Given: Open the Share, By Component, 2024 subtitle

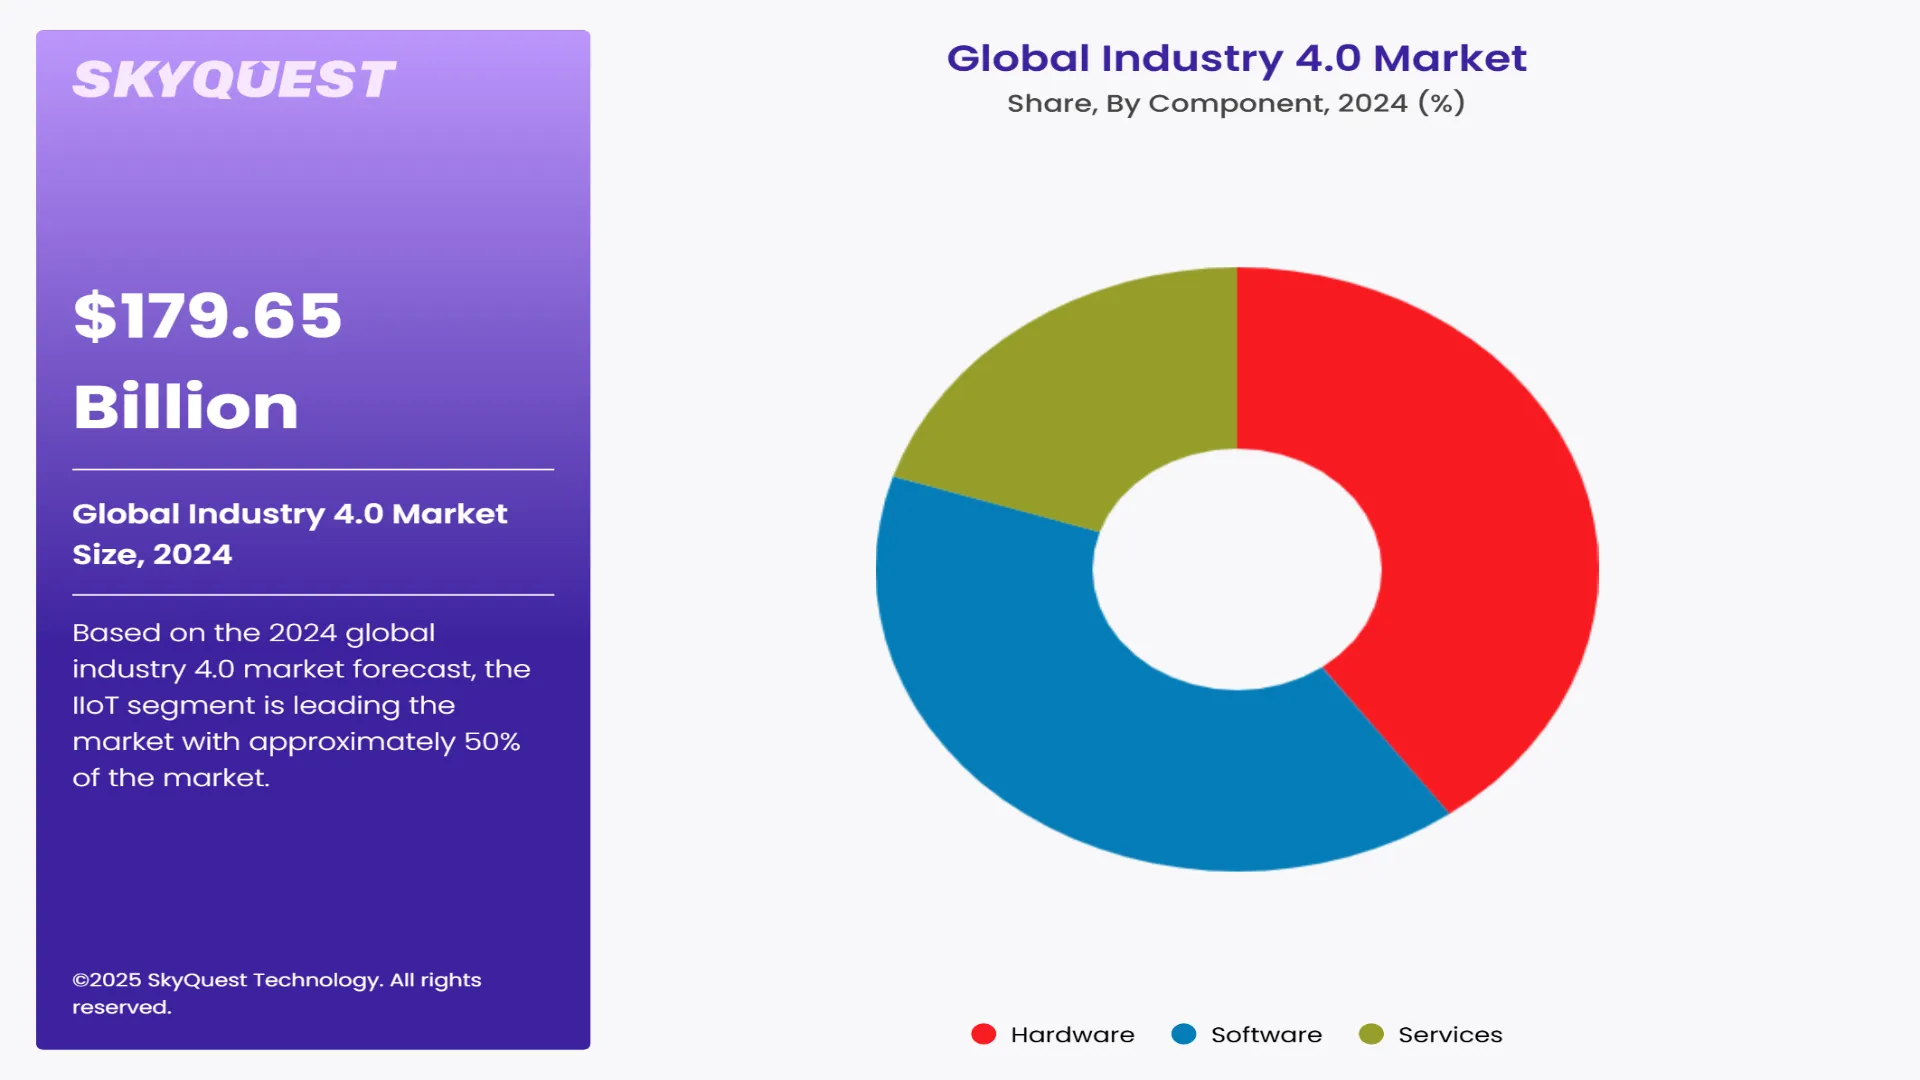Looking at the screenshot, I should (1236, 102).
